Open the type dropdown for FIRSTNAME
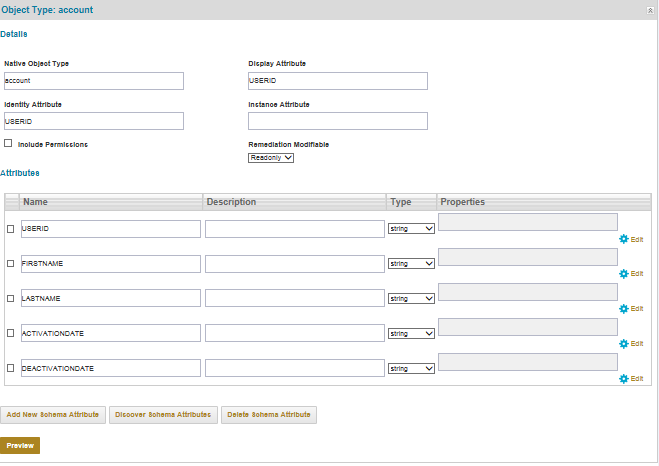 click(411, 264)
